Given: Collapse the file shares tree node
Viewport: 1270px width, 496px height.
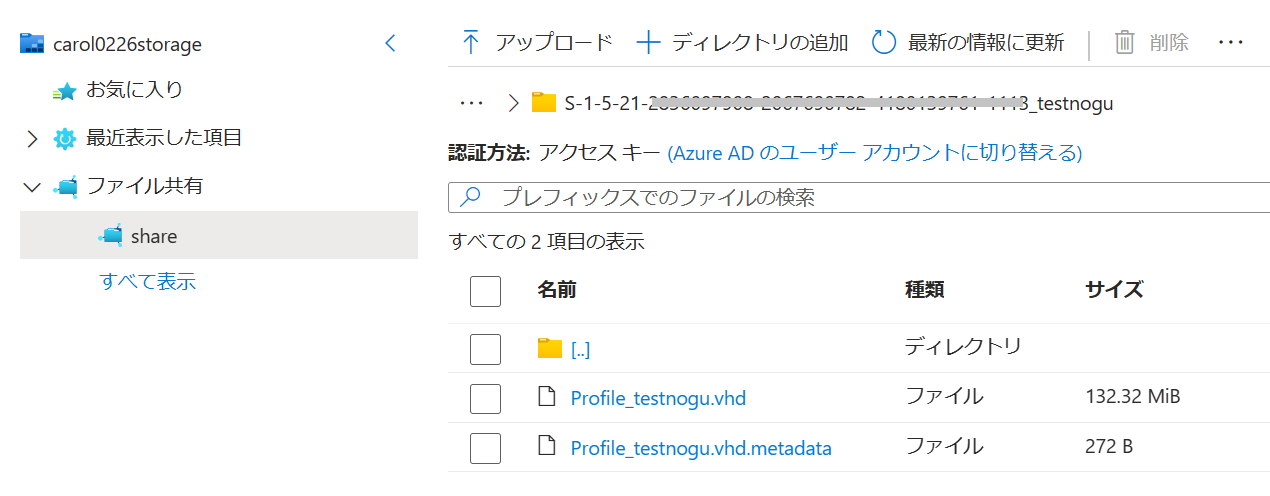Looking at the screenshot, I should pyautogui.click(x=32, y=187).
